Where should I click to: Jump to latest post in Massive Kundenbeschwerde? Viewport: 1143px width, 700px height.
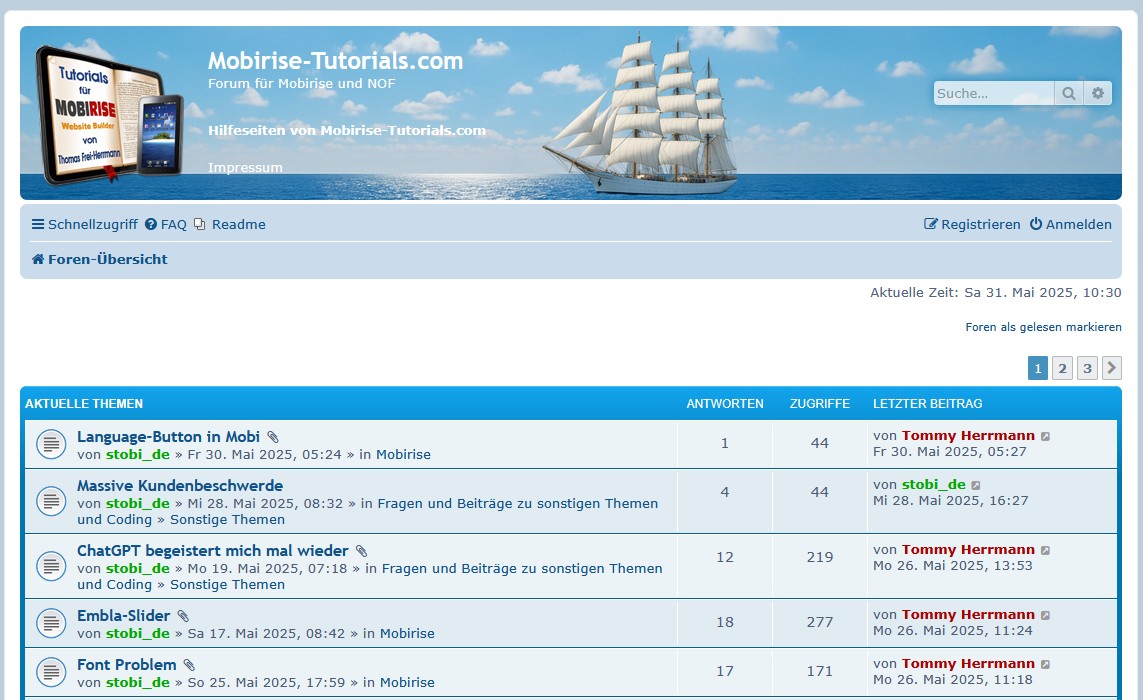[976, 486]
